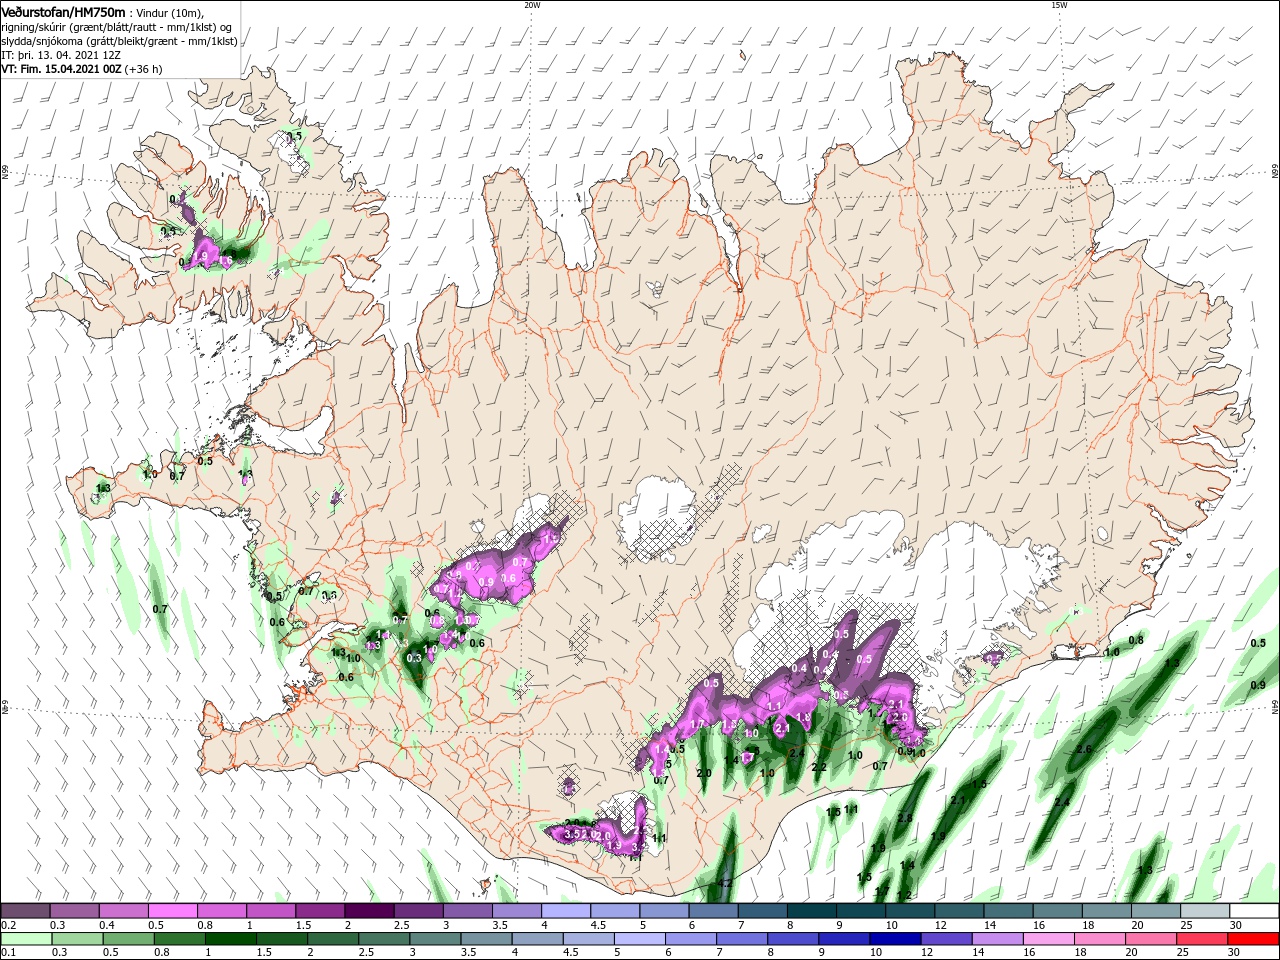This screenshot has width=1280, height=960.
Task: Select bottom-row green swatch between 0.5 and 0.8
Action: pyautogui.click(x=128, y=939)
